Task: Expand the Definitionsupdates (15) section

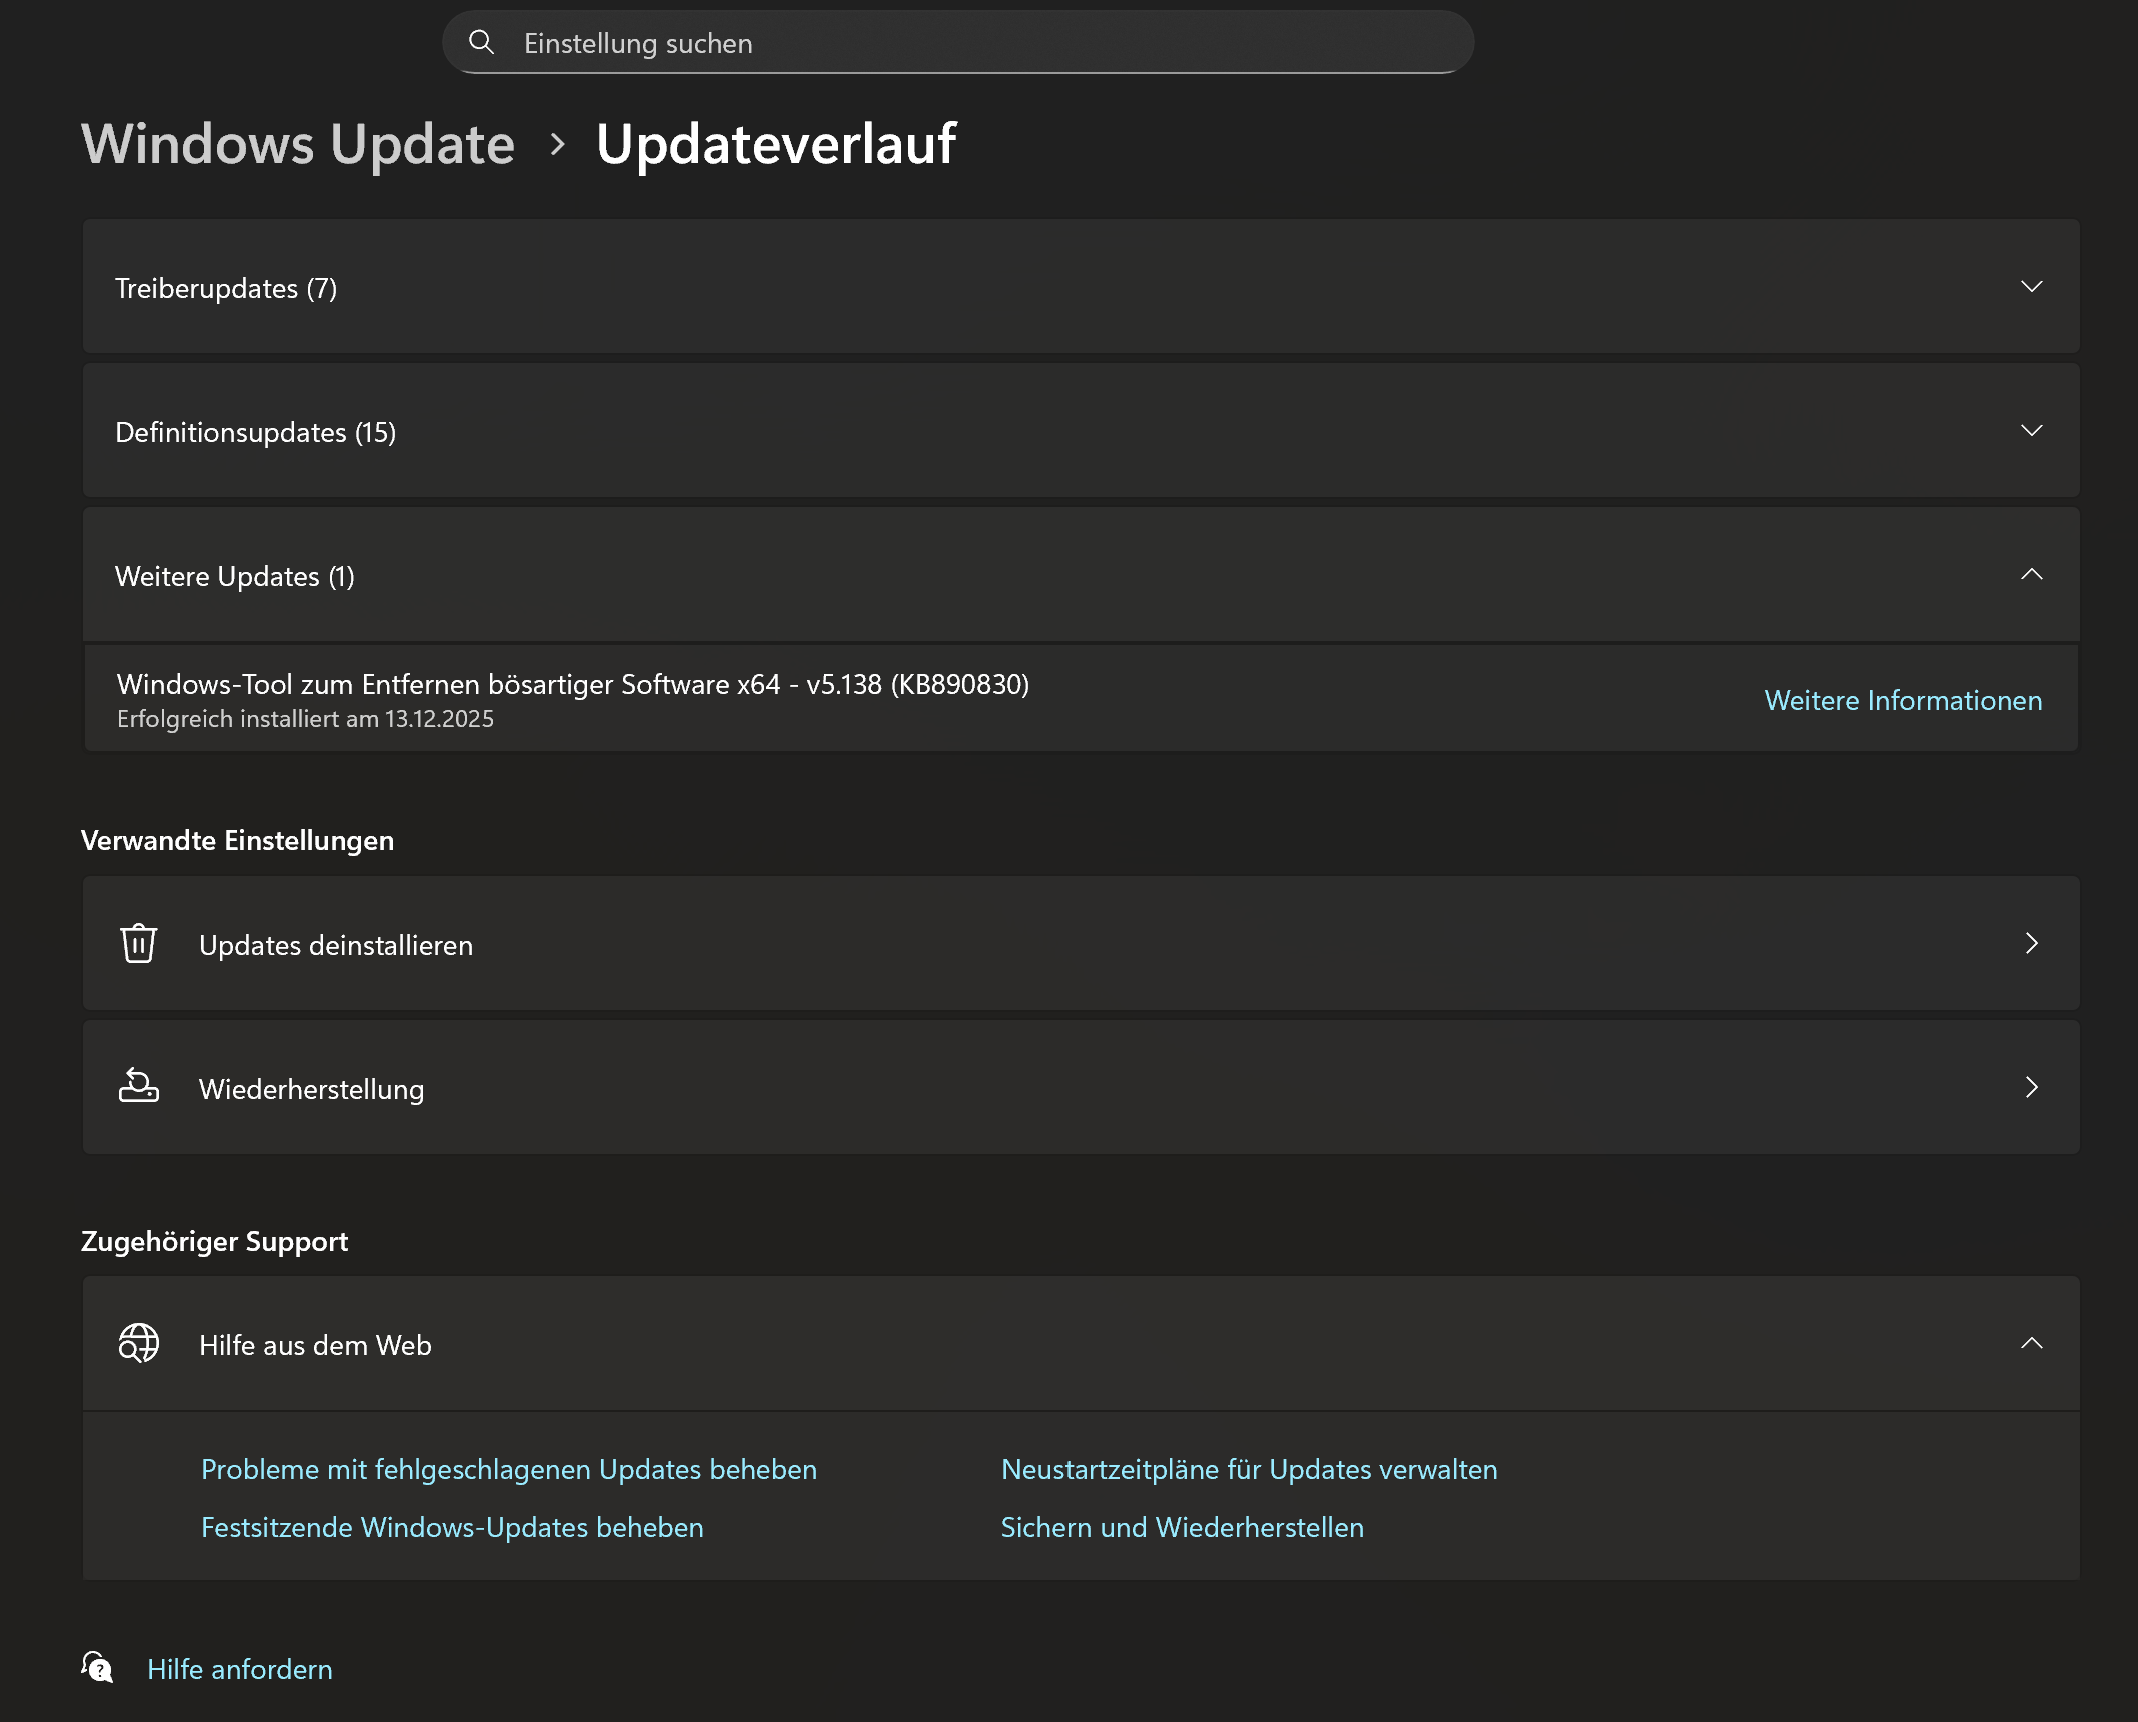Action: pyautogui.click(x=2031, y=431)
